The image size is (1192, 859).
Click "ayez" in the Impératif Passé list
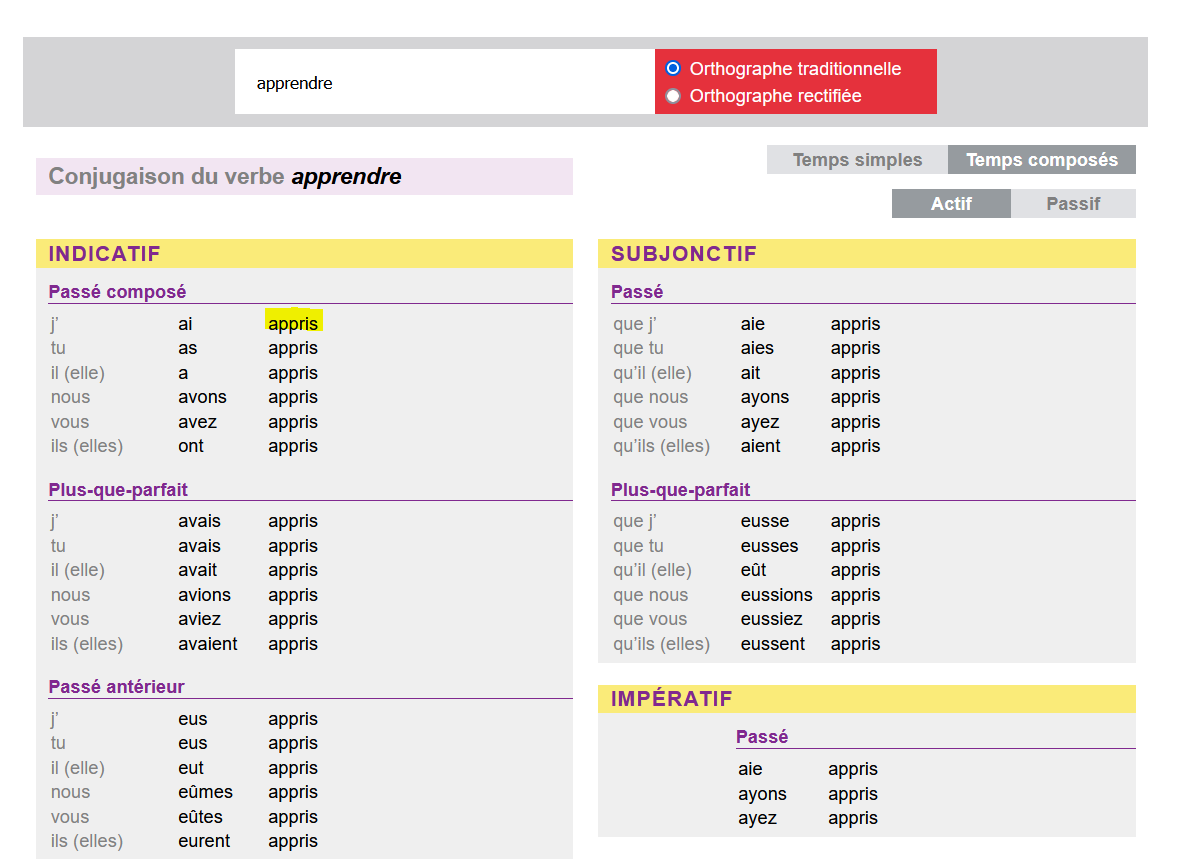[x=757, y=819]
